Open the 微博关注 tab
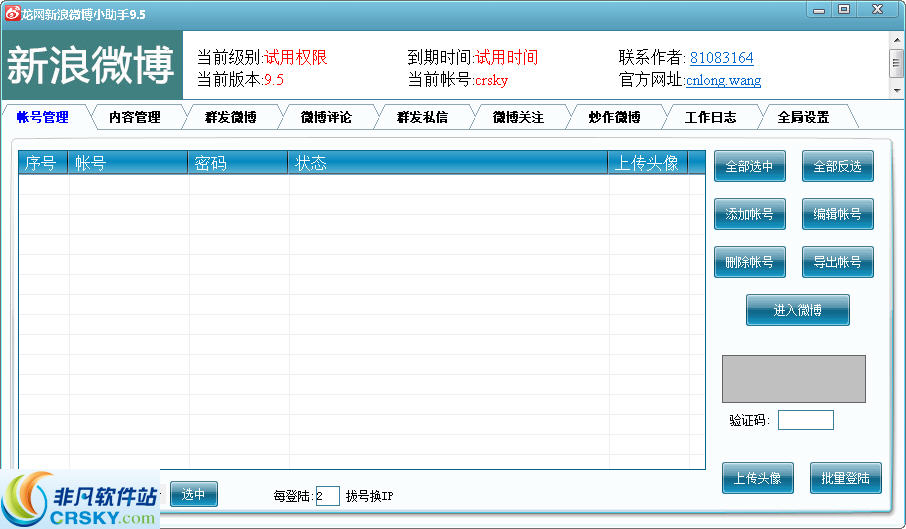This screenshot has width=906, height=529. 518,117
